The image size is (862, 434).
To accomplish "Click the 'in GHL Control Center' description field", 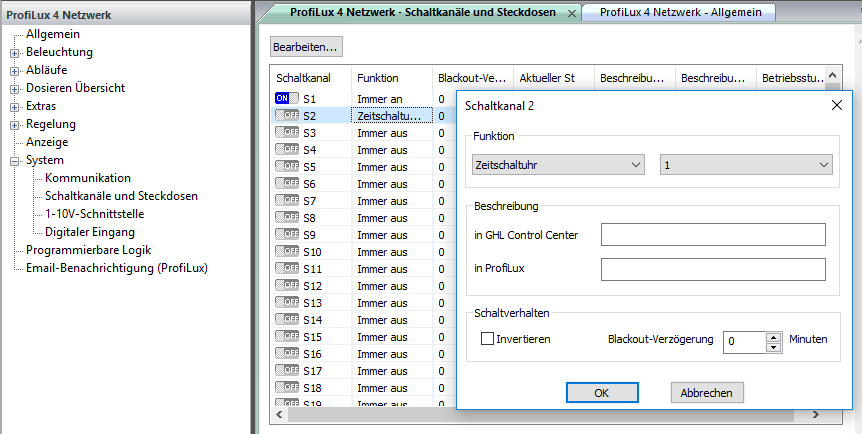I will pyautogui.click(x=713, y=234).
